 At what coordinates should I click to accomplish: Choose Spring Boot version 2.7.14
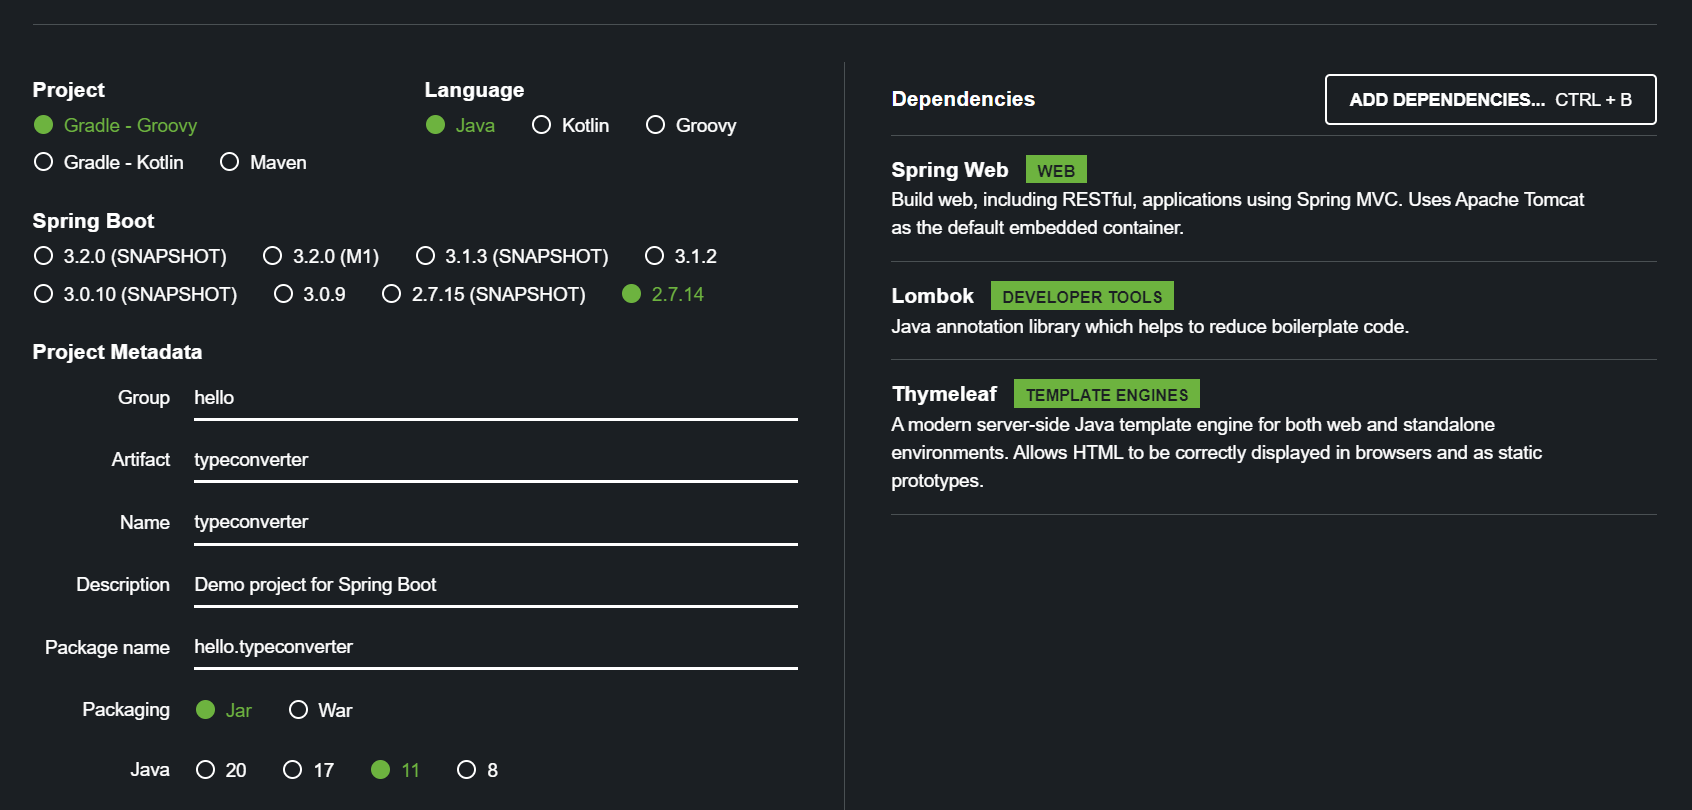coord(662,294)
